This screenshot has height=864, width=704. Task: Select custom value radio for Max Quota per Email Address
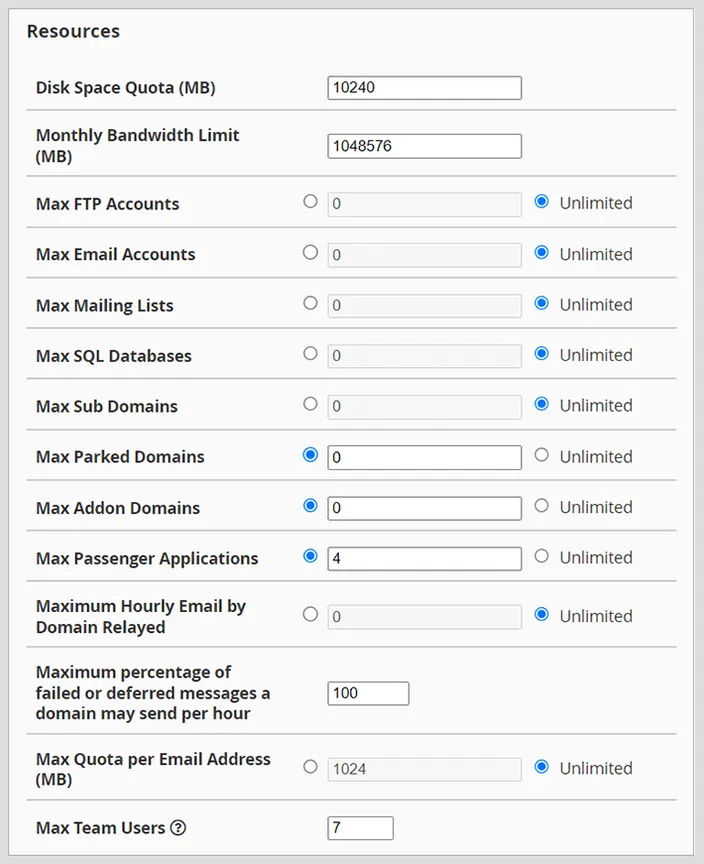tap(310, 766)
